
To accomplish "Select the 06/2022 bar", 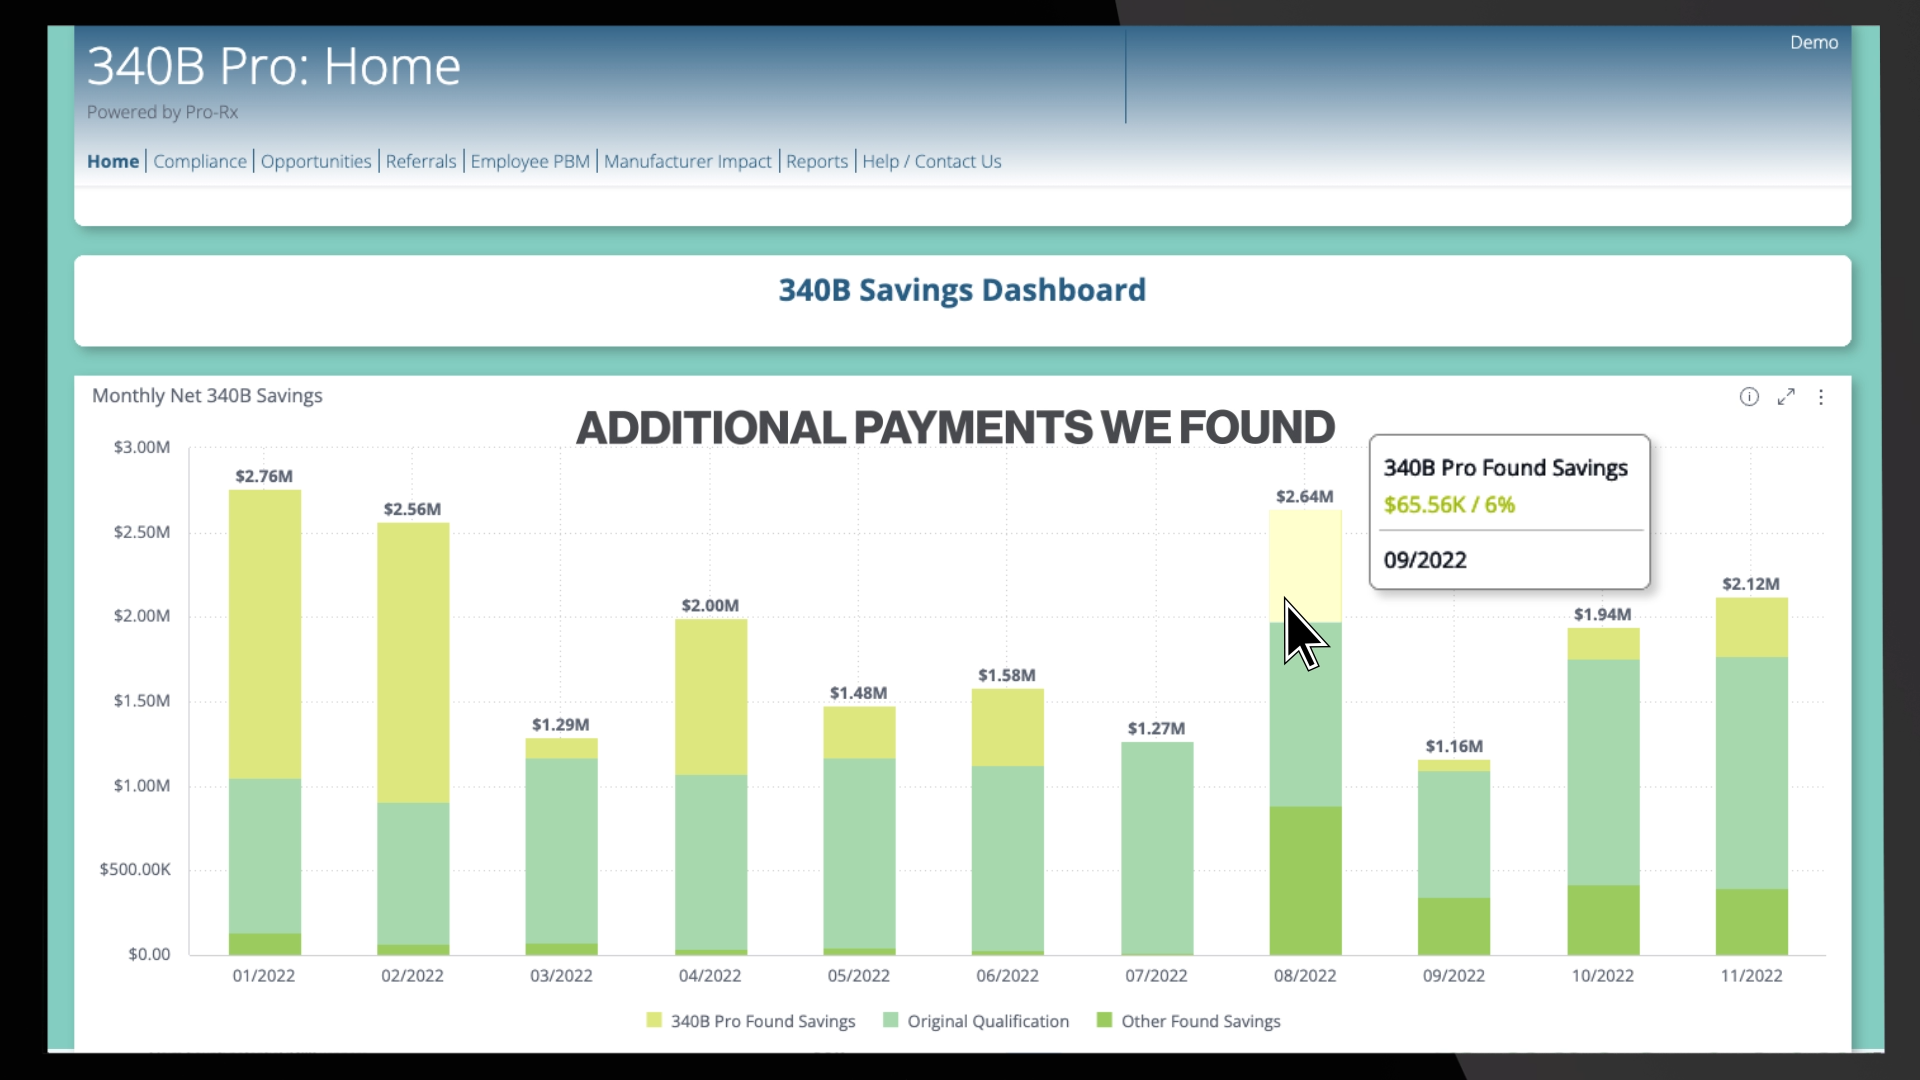I will (1008, 822).
